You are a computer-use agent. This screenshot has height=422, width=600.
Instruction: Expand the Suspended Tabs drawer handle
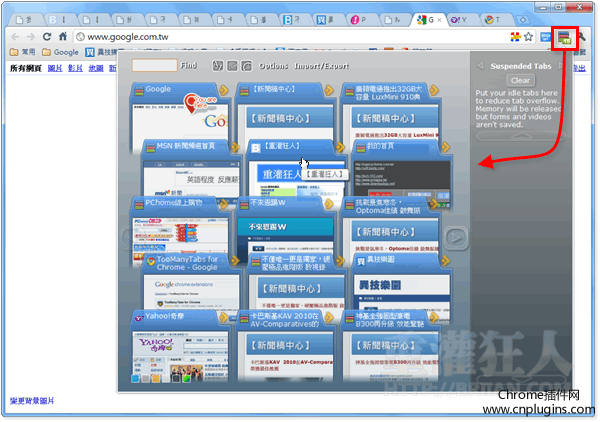point(521,136)
